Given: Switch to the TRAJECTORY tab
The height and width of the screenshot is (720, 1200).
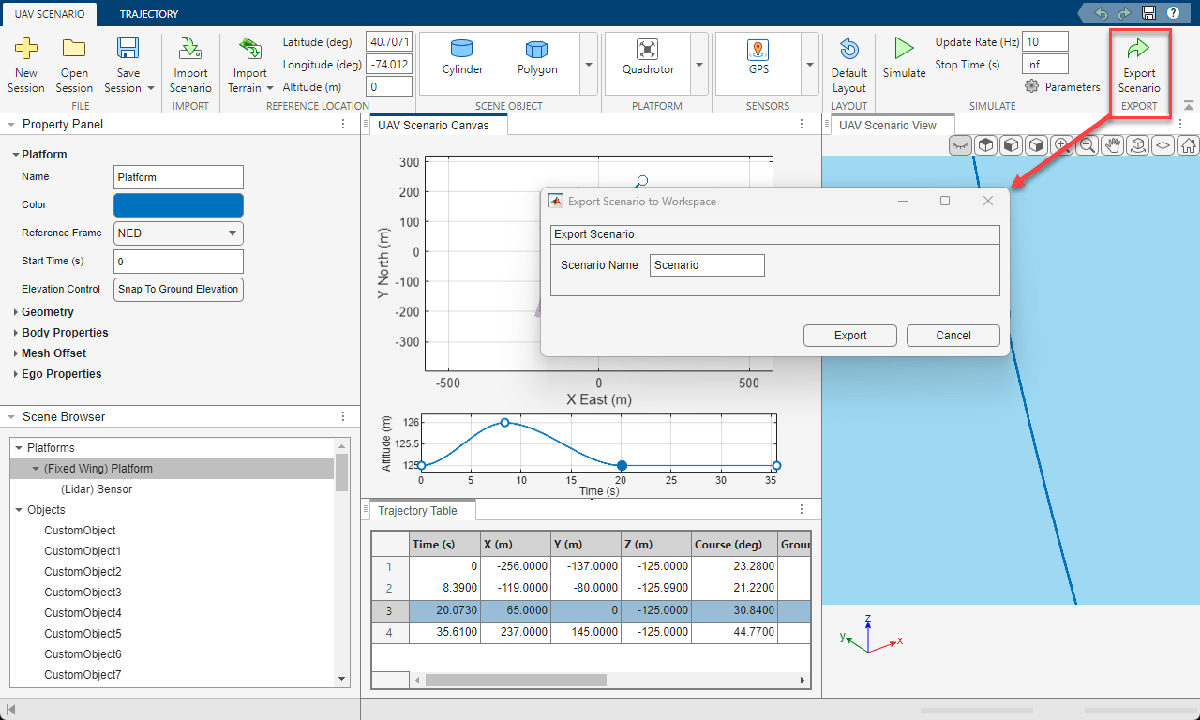Looking at the screenshot, I should (148, 14).
